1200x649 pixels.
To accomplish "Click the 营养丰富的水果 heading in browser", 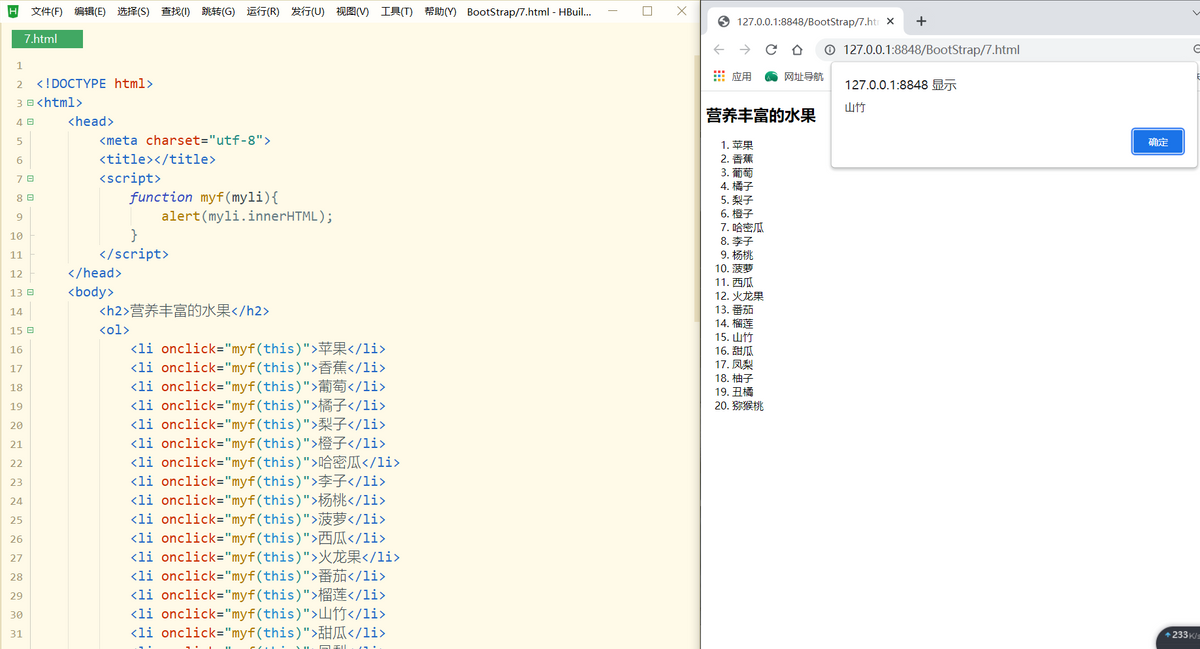I will point(761,116).
